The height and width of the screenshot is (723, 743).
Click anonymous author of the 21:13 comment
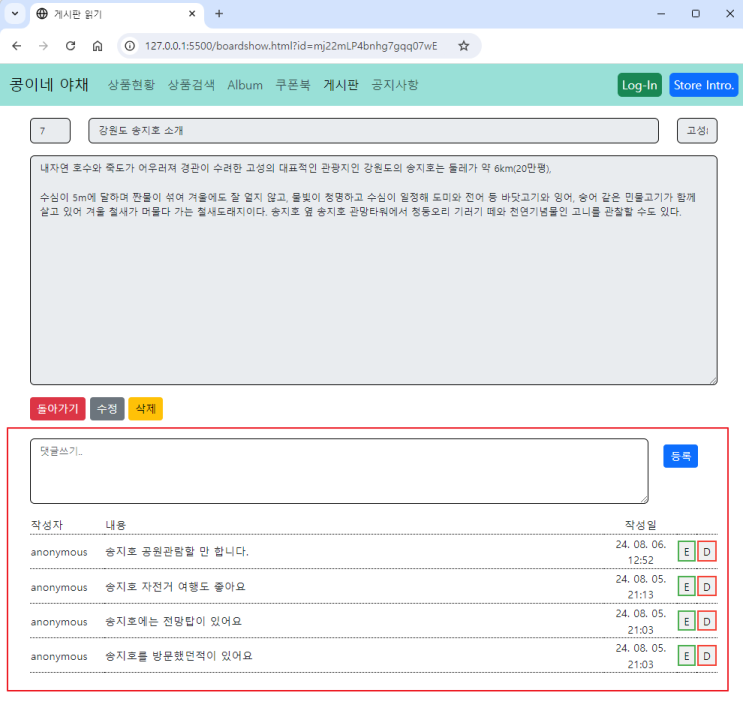click(59, 587)
